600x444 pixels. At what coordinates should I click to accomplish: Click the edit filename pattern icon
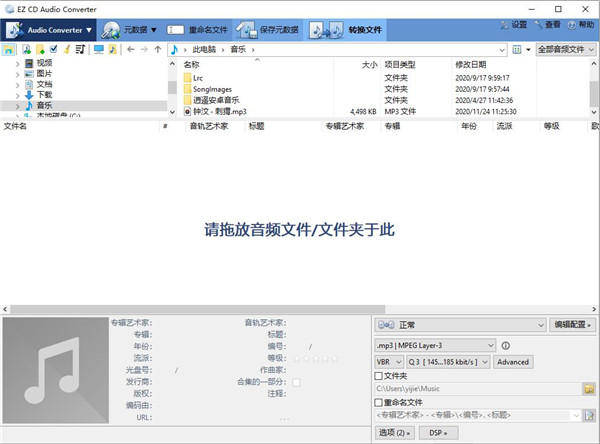tap(590, 415)
